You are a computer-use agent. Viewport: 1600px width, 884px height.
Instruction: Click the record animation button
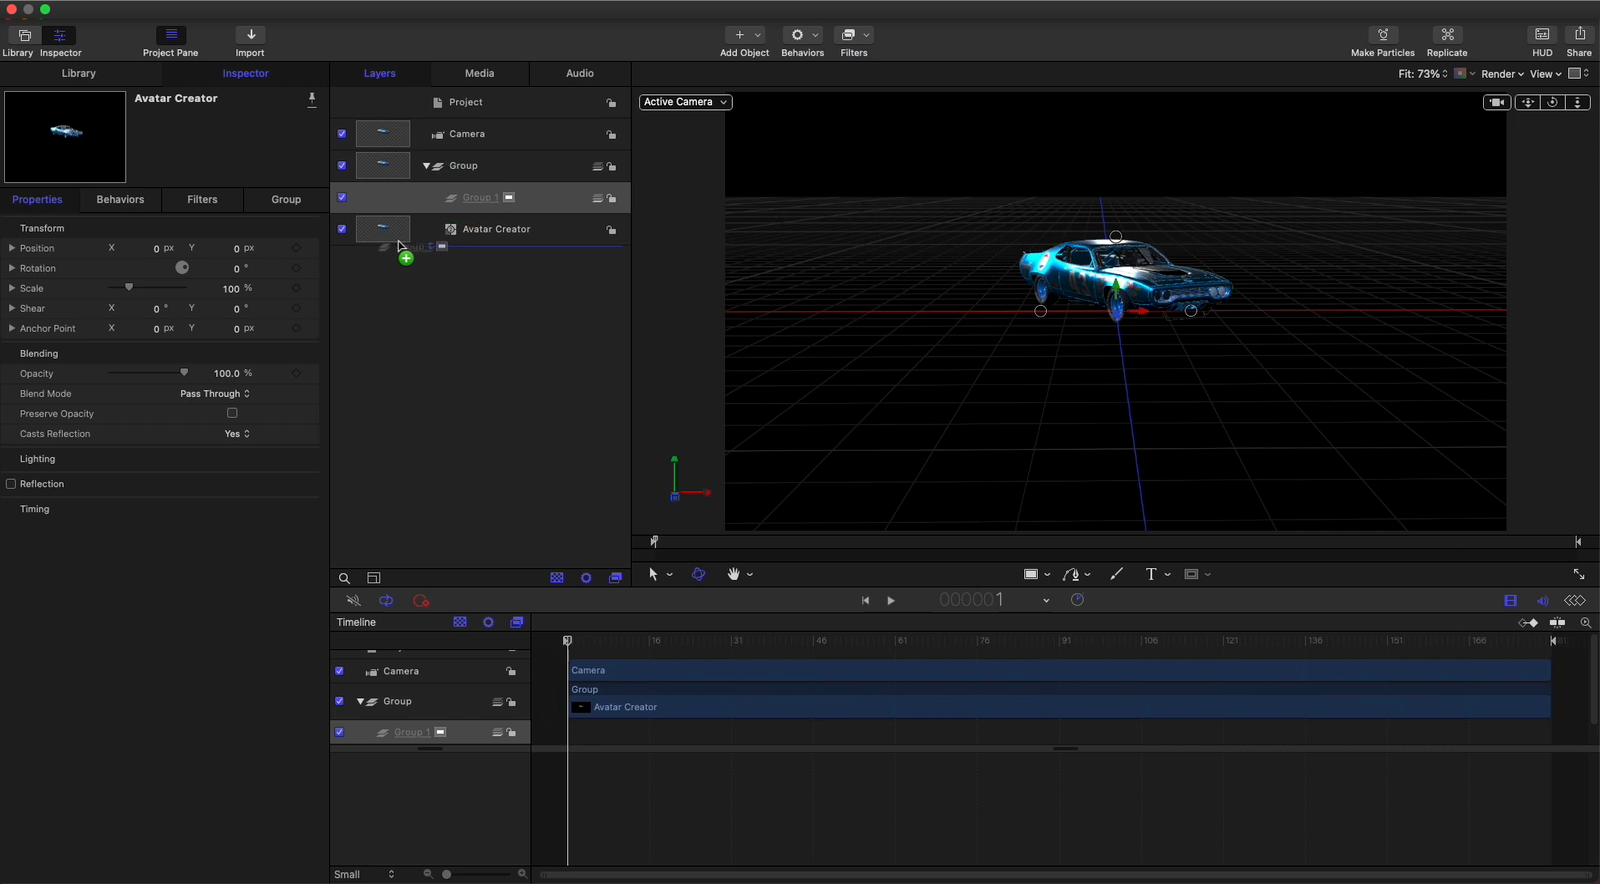point(421,601)
